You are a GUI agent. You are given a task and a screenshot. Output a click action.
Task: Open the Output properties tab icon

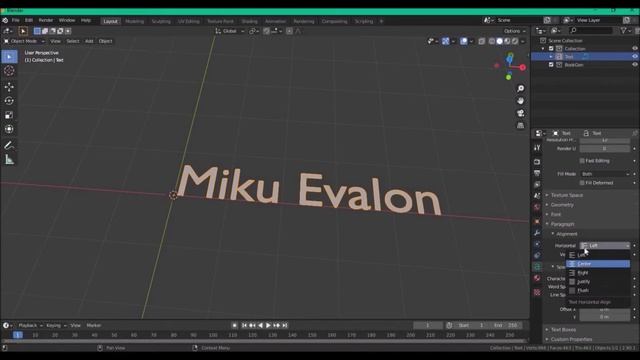point(537,173)
